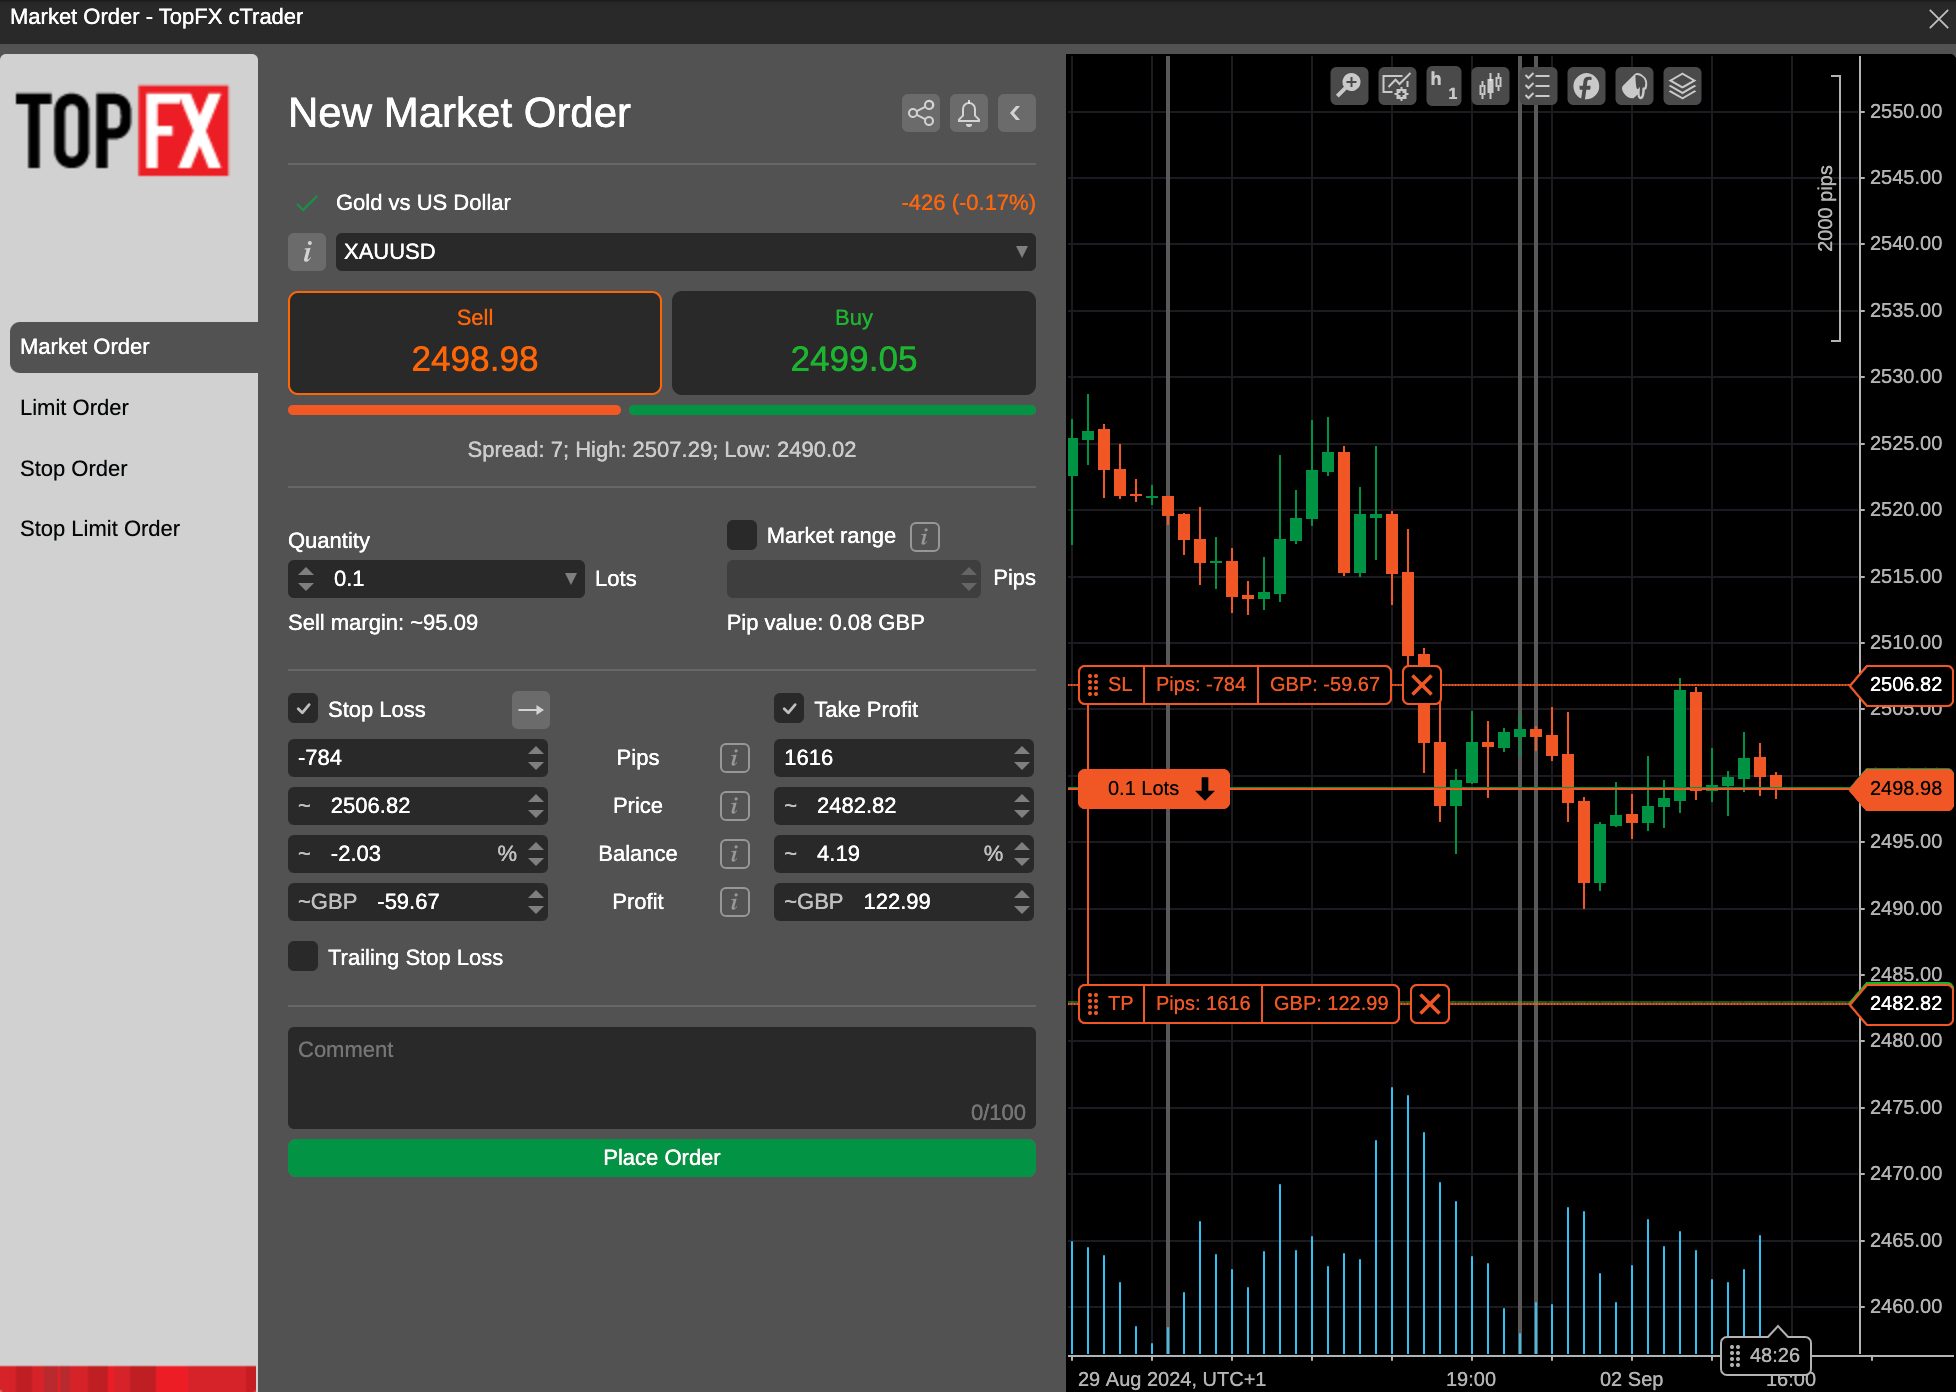This screenshot has height=1392, width=1956.
Task: Click the 2498.98 current price axis marker
Action: click(x=1904, y=789)
